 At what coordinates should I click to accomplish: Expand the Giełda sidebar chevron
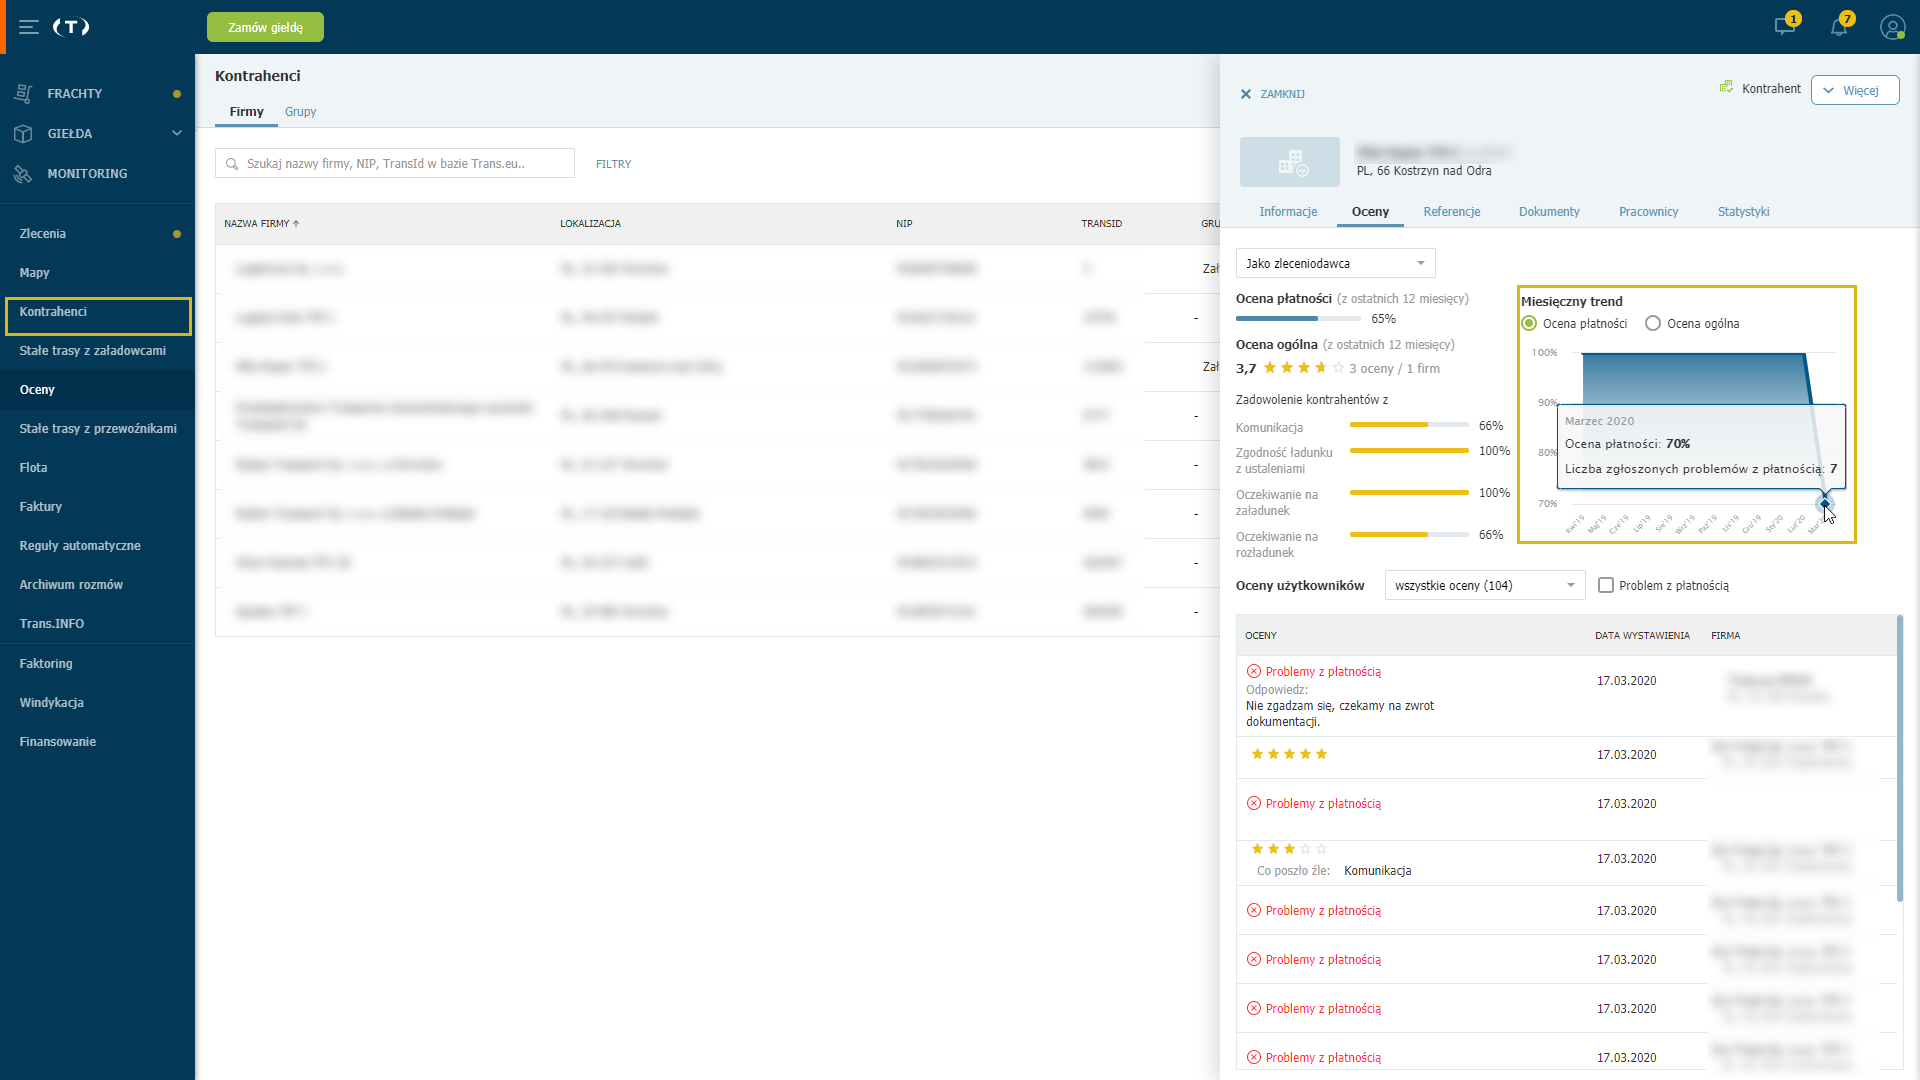pyautogui.click(x=177, y=133)
